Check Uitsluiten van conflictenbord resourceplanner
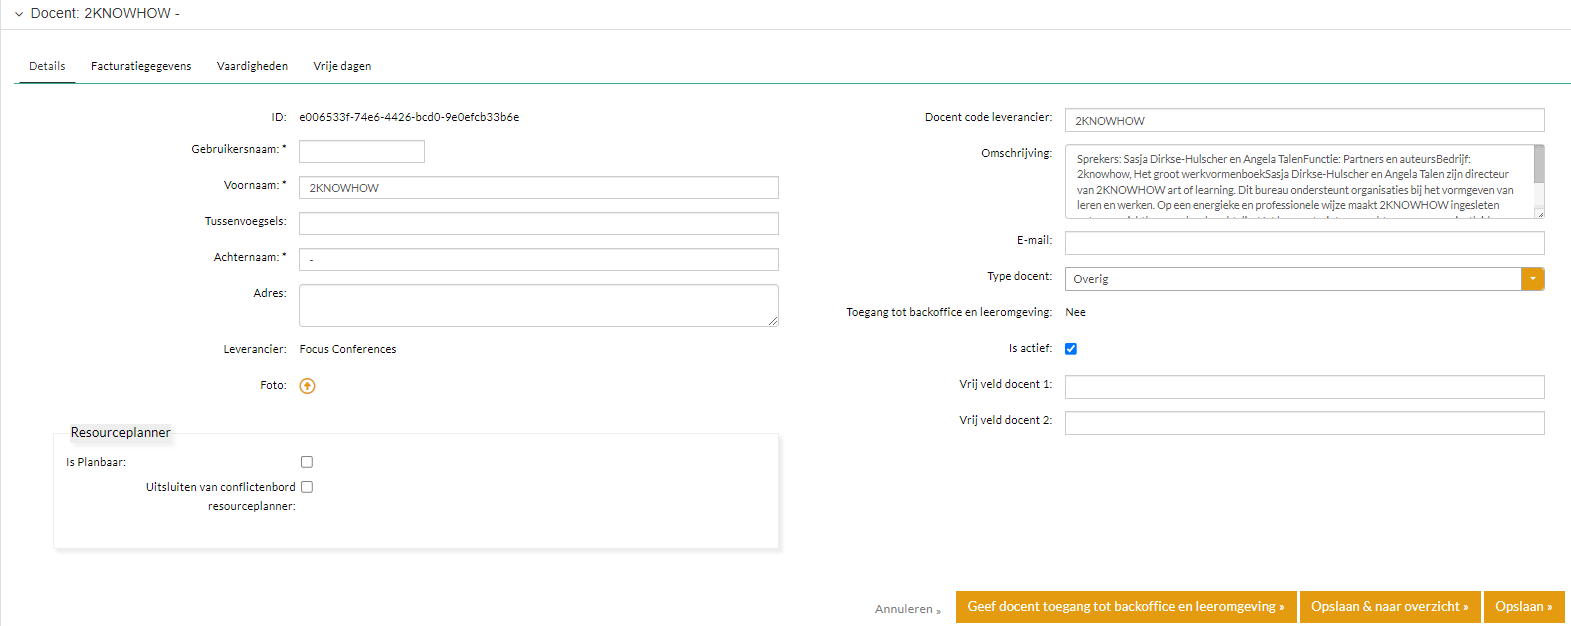 [307, 487]
